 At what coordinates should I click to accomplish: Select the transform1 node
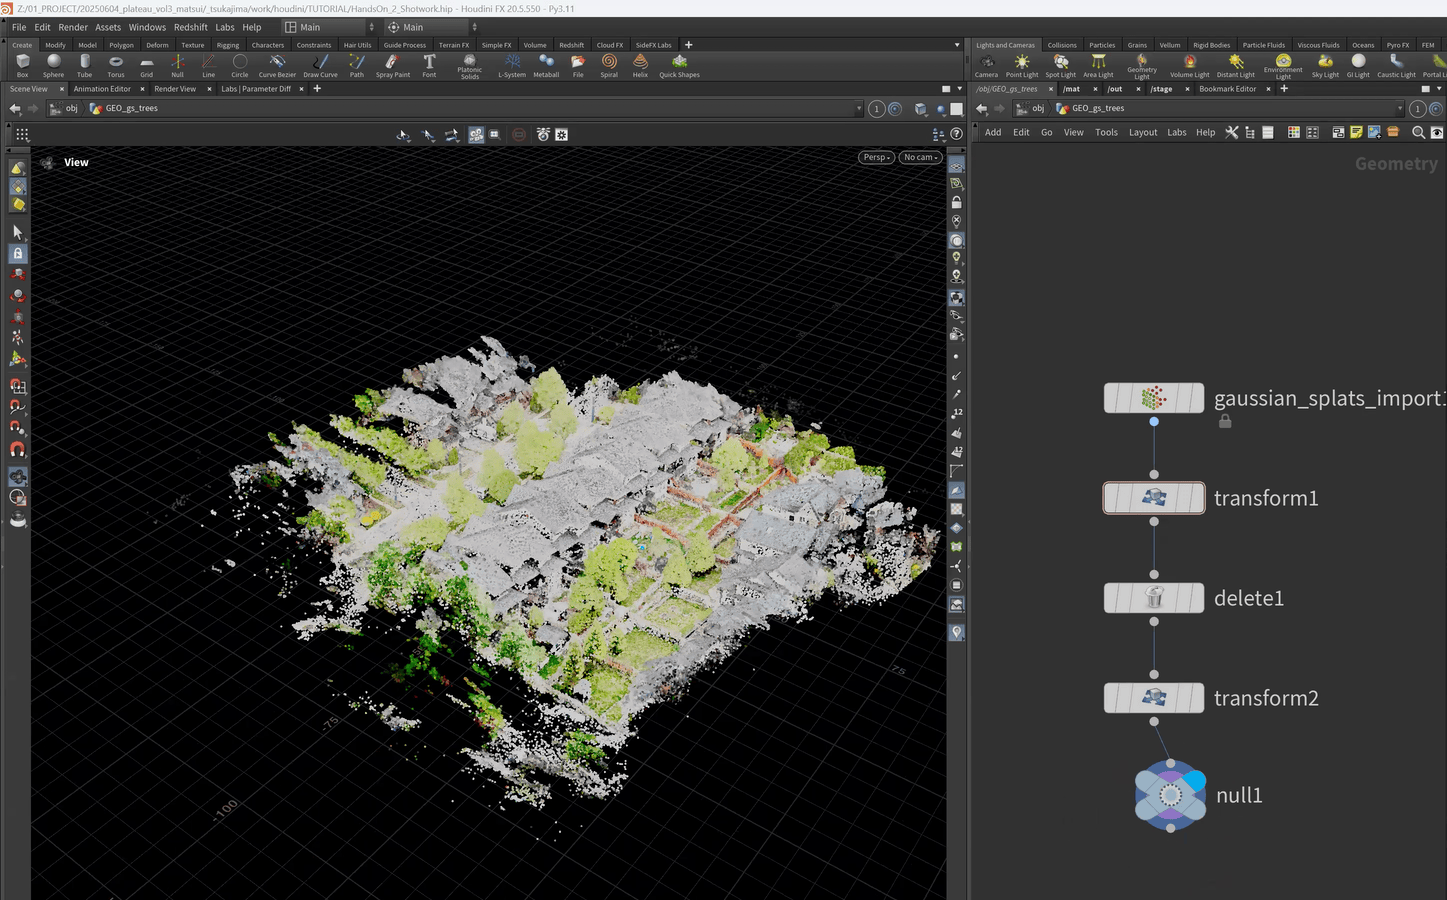click(x=1154, y=498)
